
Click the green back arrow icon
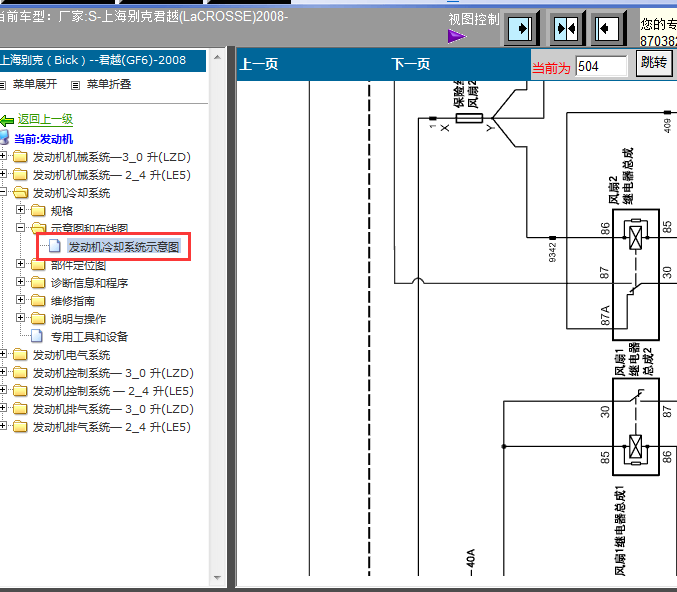point(7,120)
